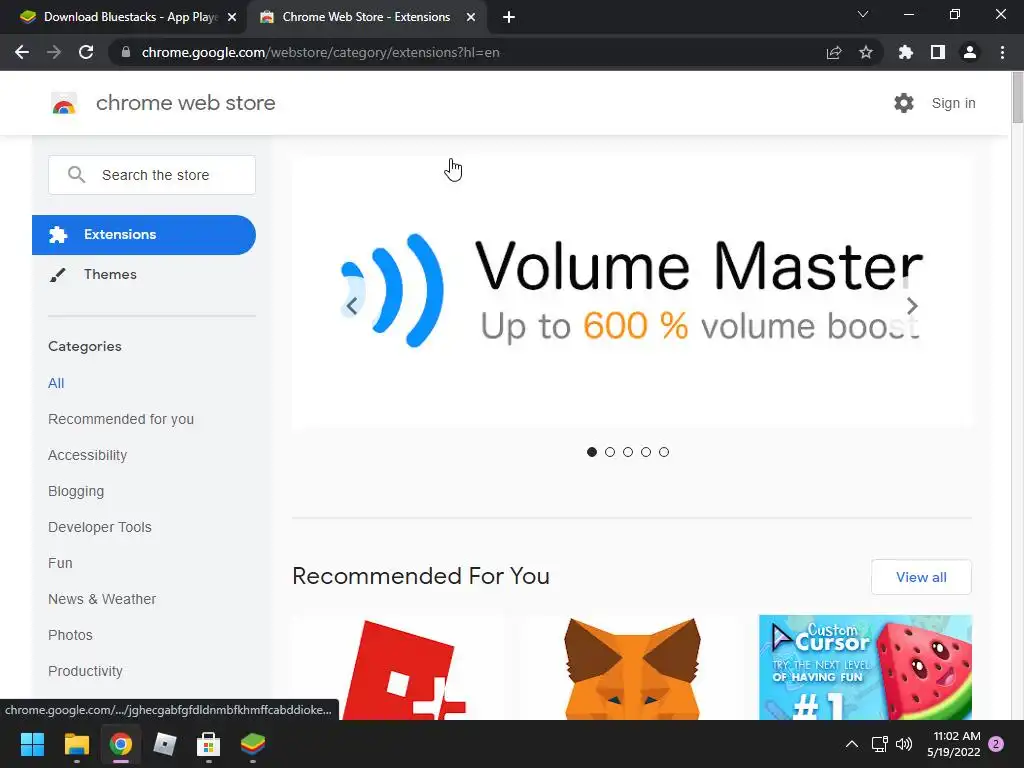Screen dimensions: 1024x768
Task: Click the Chrome Web Store rainbow logo
Action: (64, 103)
